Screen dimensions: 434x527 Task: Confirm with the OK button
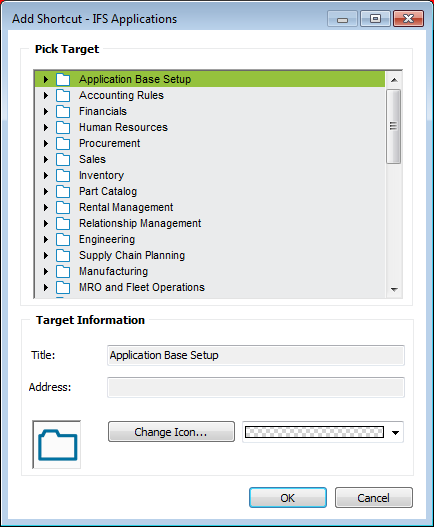pos(288,498)
